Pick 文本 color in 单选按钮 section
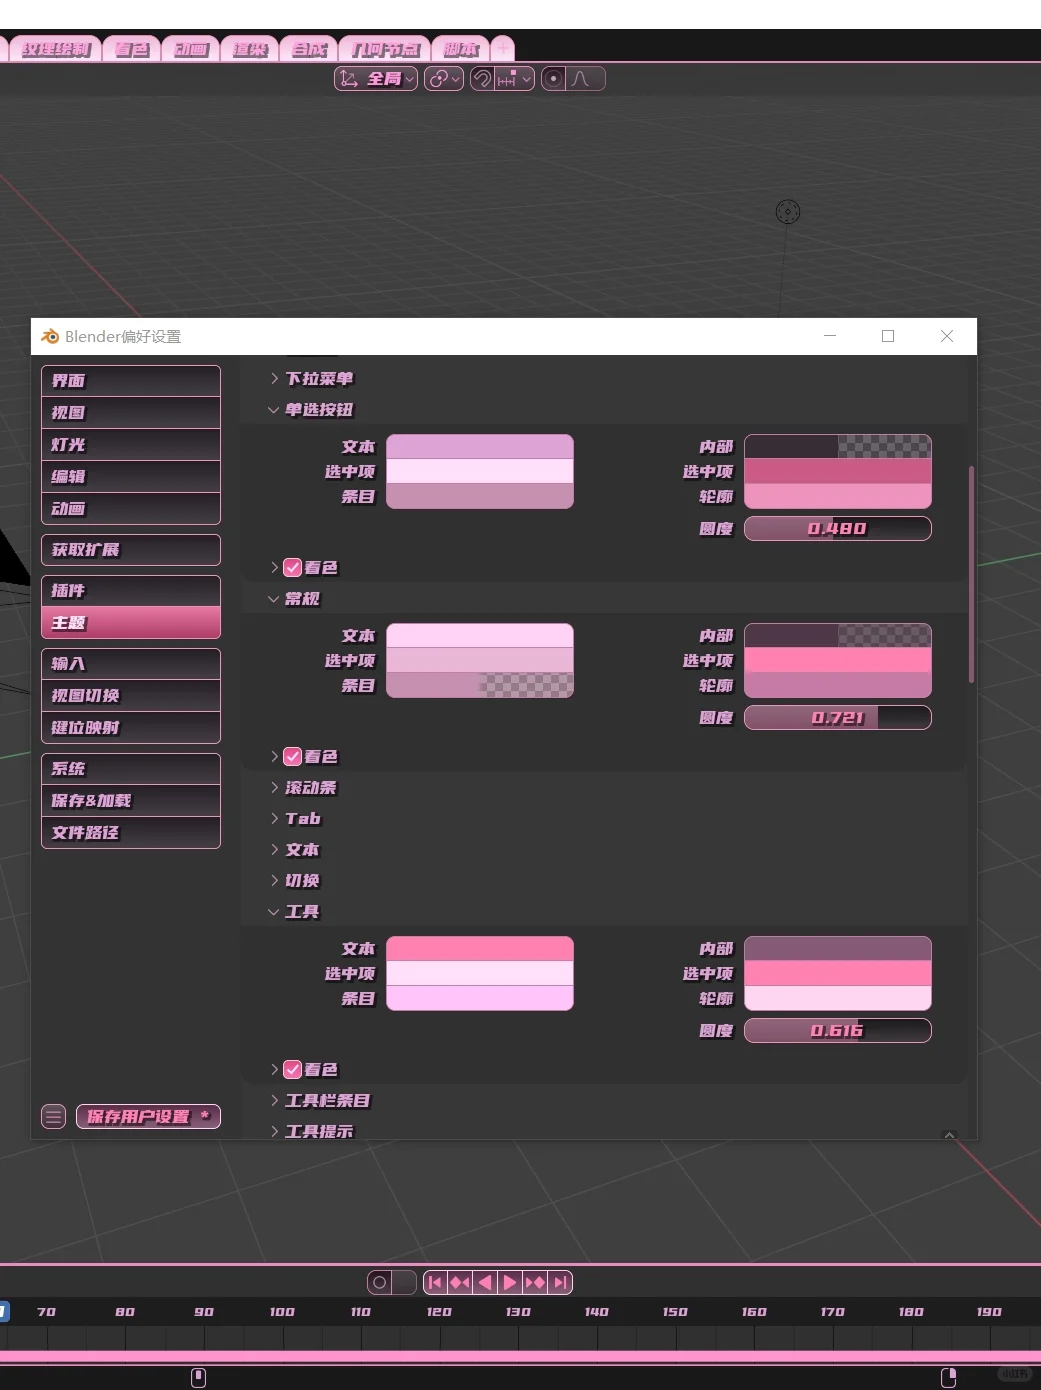This screenshot has height=1390, width=1041. (x=480, y=447)
